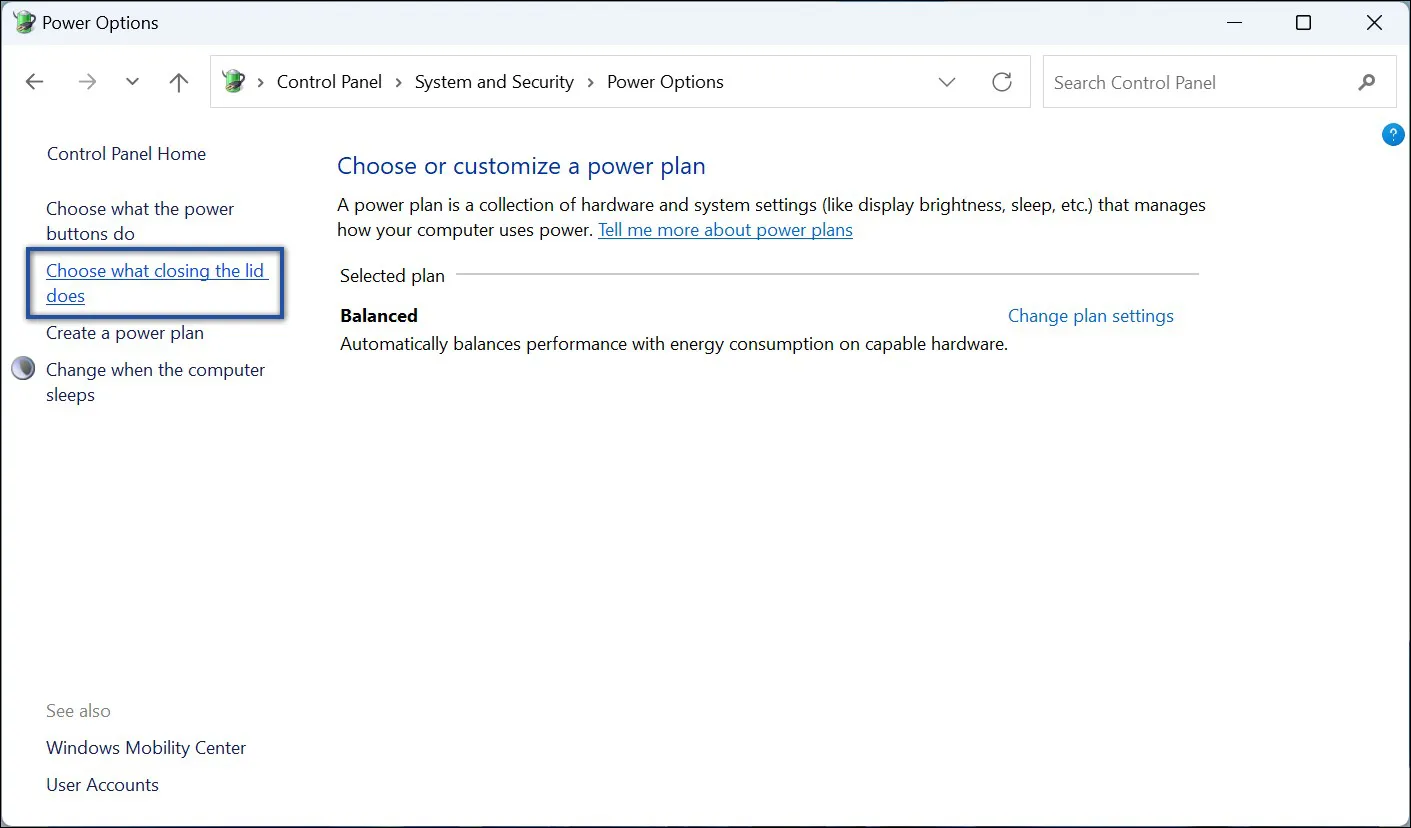Click the battery icon in the address bar
This screenshot has width=1411, height=828.
[234, 82]
